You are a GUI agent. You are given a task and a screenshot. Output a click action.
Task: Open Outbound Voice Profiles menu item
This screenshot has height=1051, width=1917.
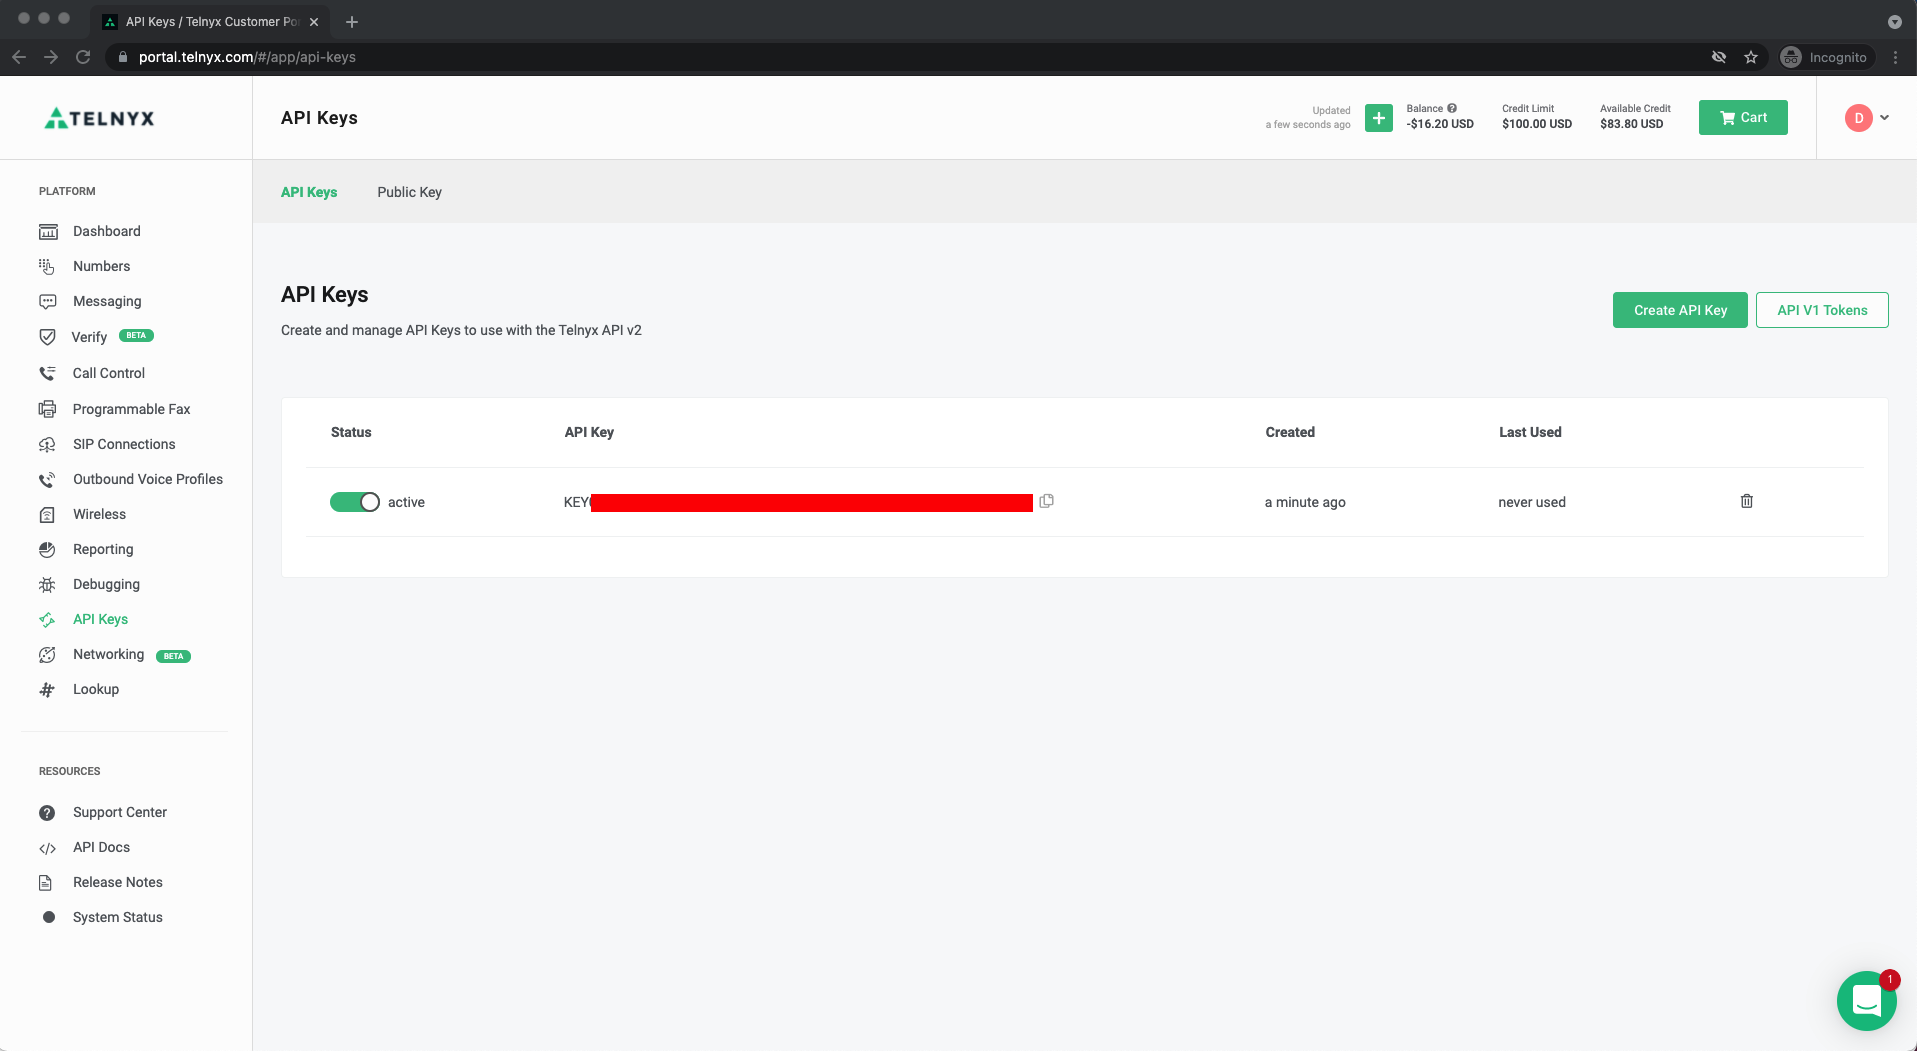pos(148,479)
